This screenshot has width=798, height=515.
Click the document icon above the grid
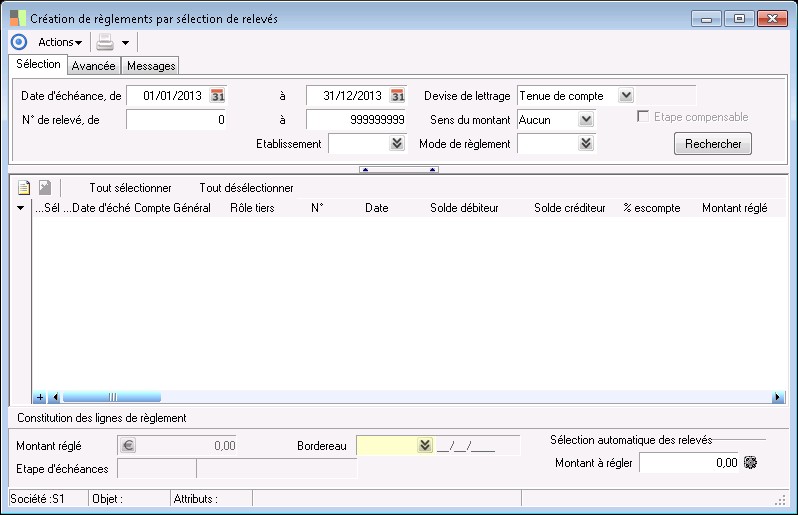coord(24,188)
